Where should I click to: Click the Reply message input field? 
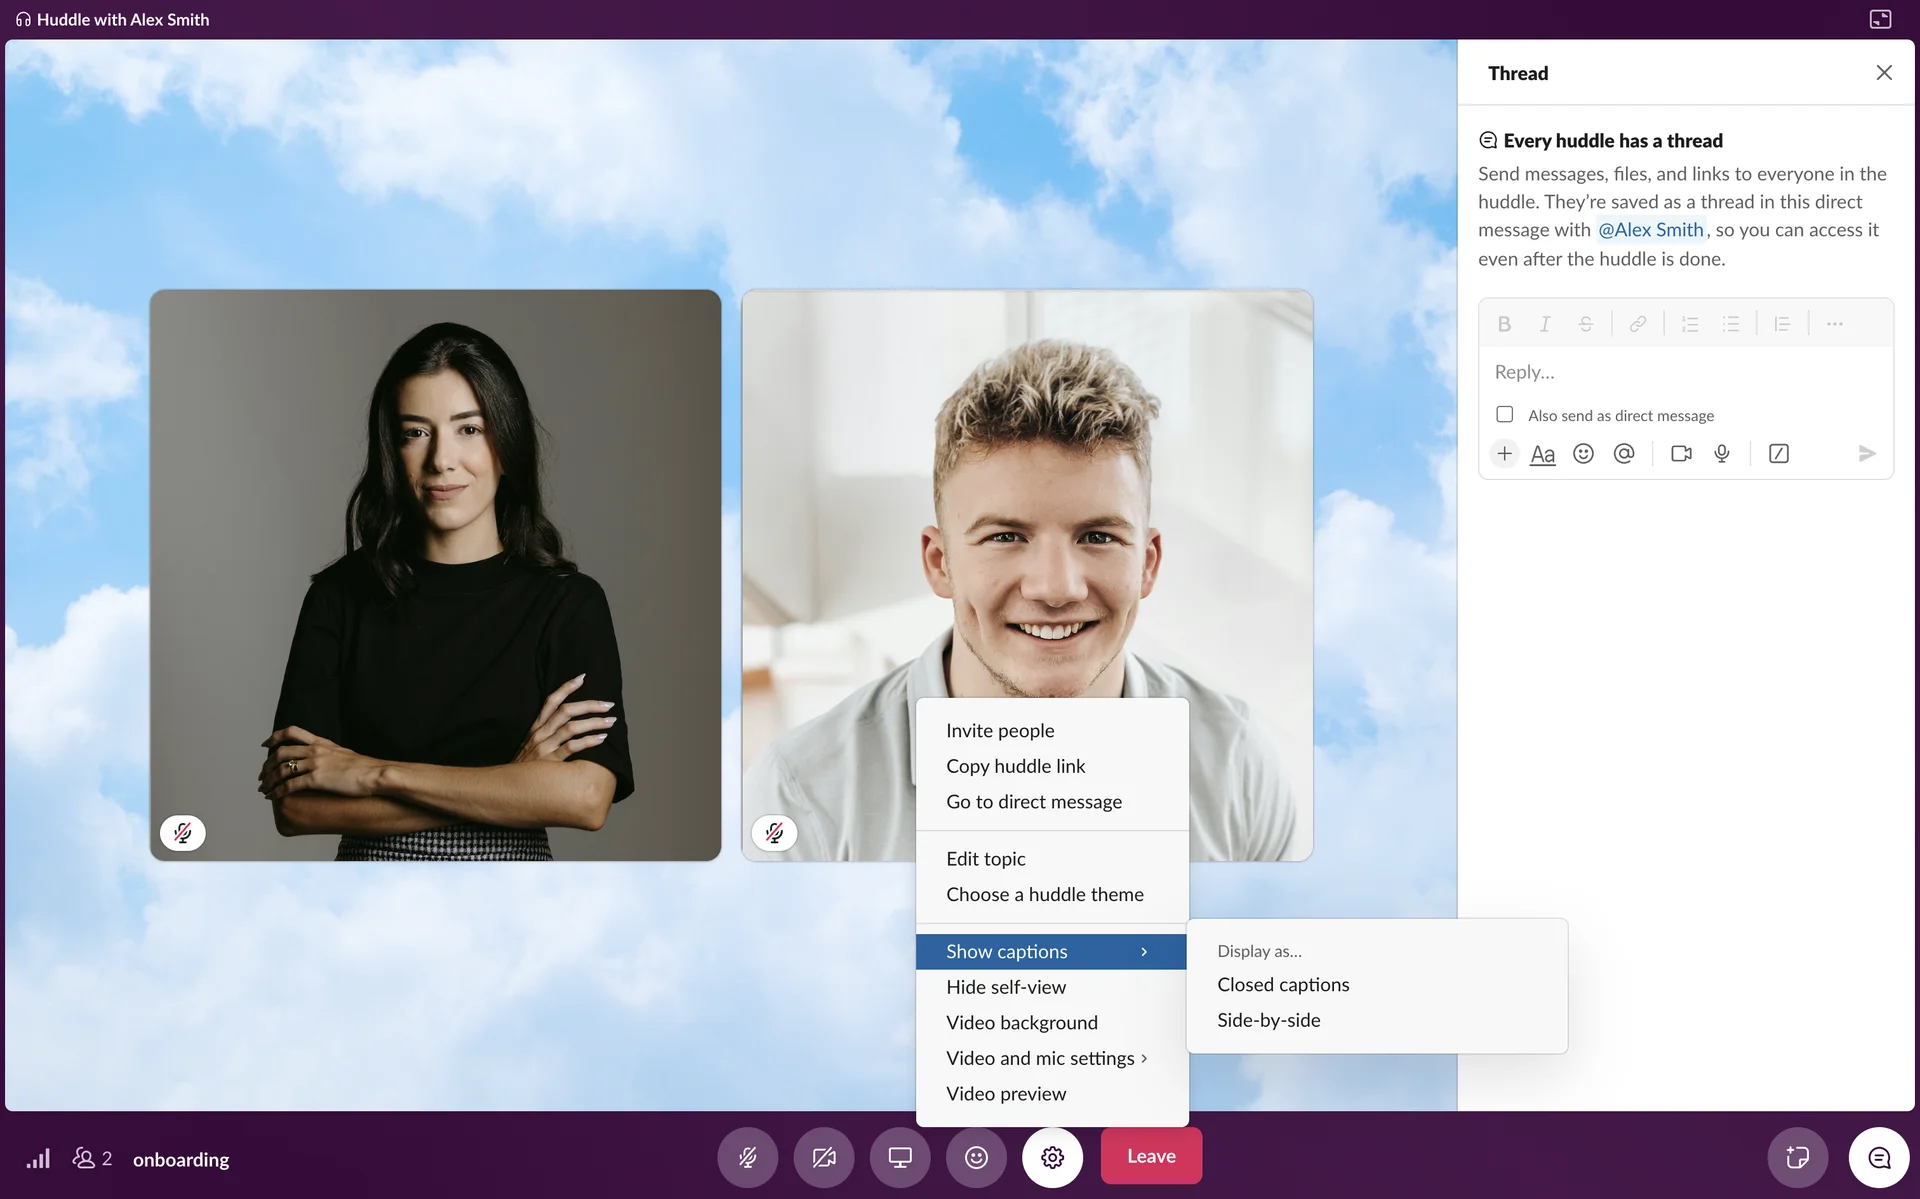pyautogui.click(x=1685, y=372)
